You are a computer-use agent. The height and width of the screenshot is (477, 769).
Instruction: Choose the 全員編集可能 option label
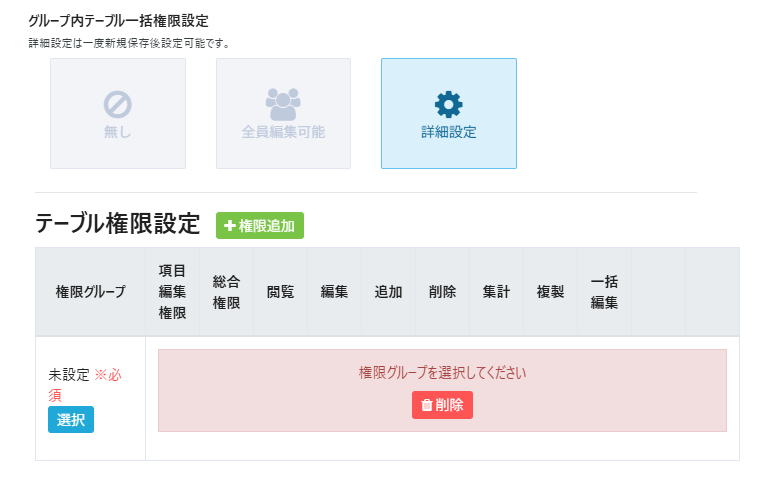[283, 131]
